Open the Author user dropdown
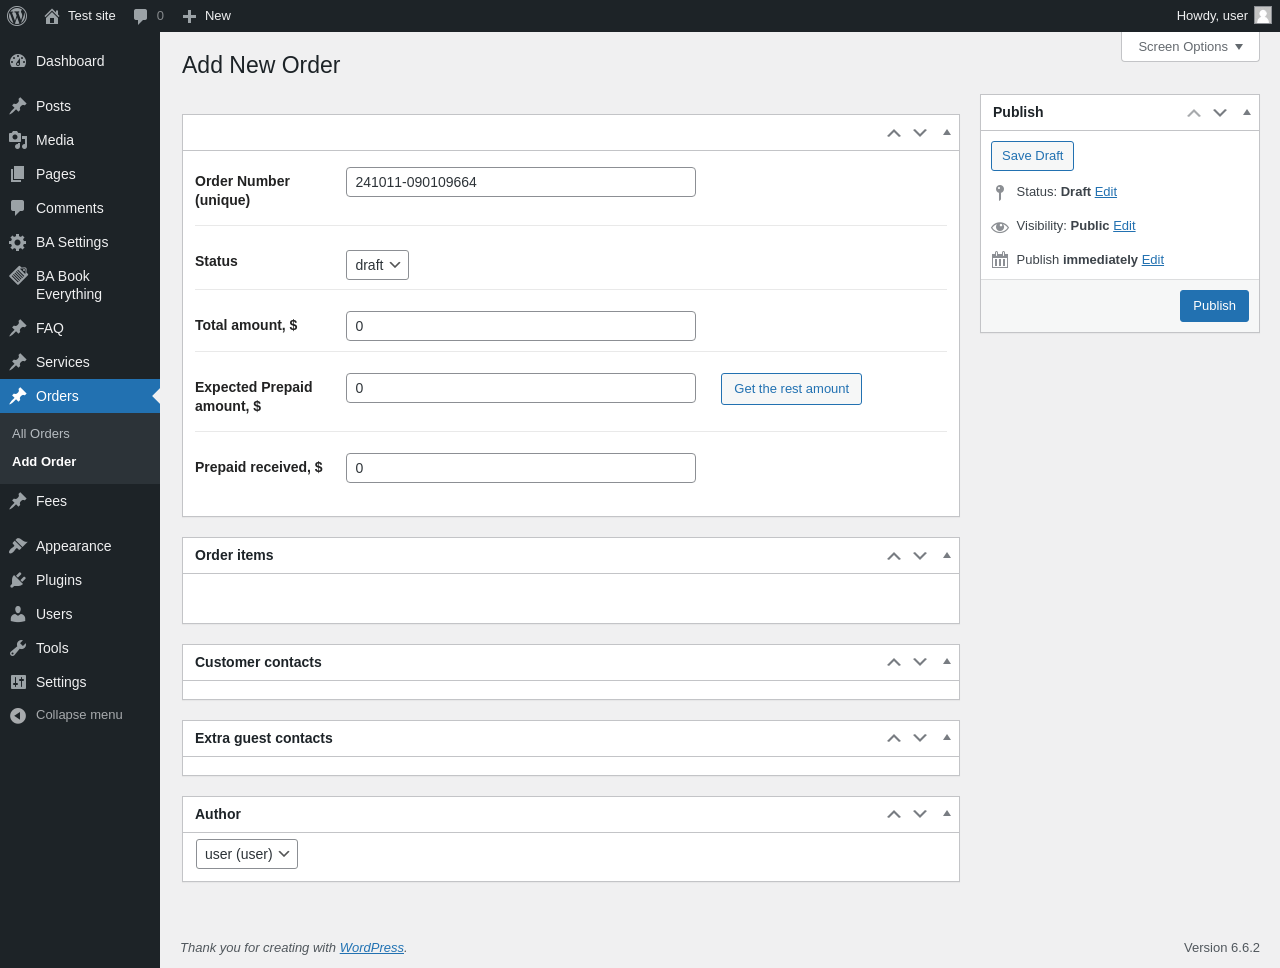 pyautogui.click(x=247, y=854)
